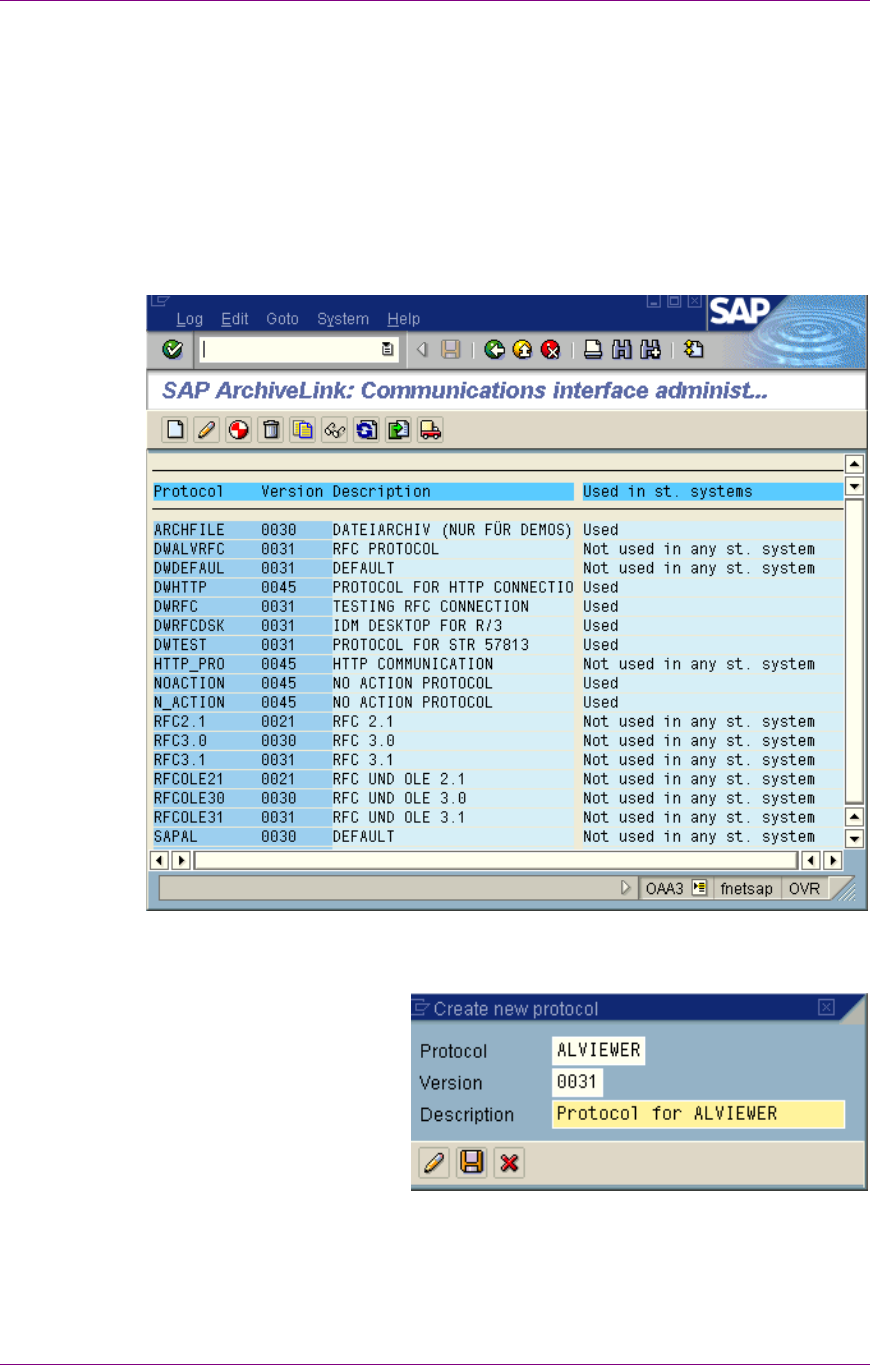Click the blue Refresh icon

point(367,430)
